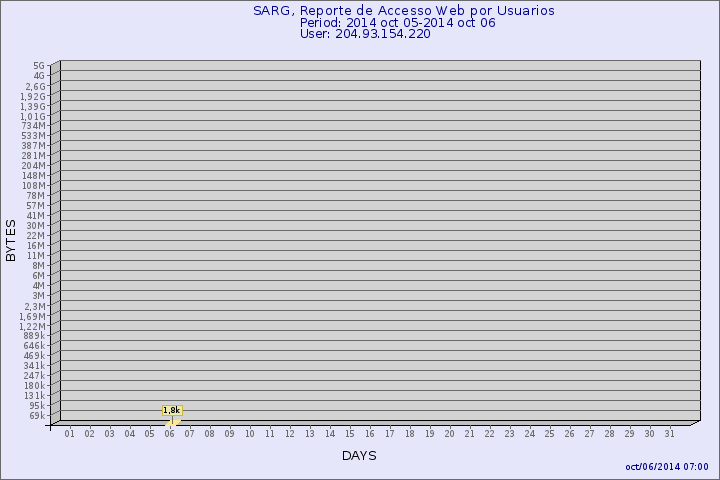Click day 25 tick label

pos(550,433)
